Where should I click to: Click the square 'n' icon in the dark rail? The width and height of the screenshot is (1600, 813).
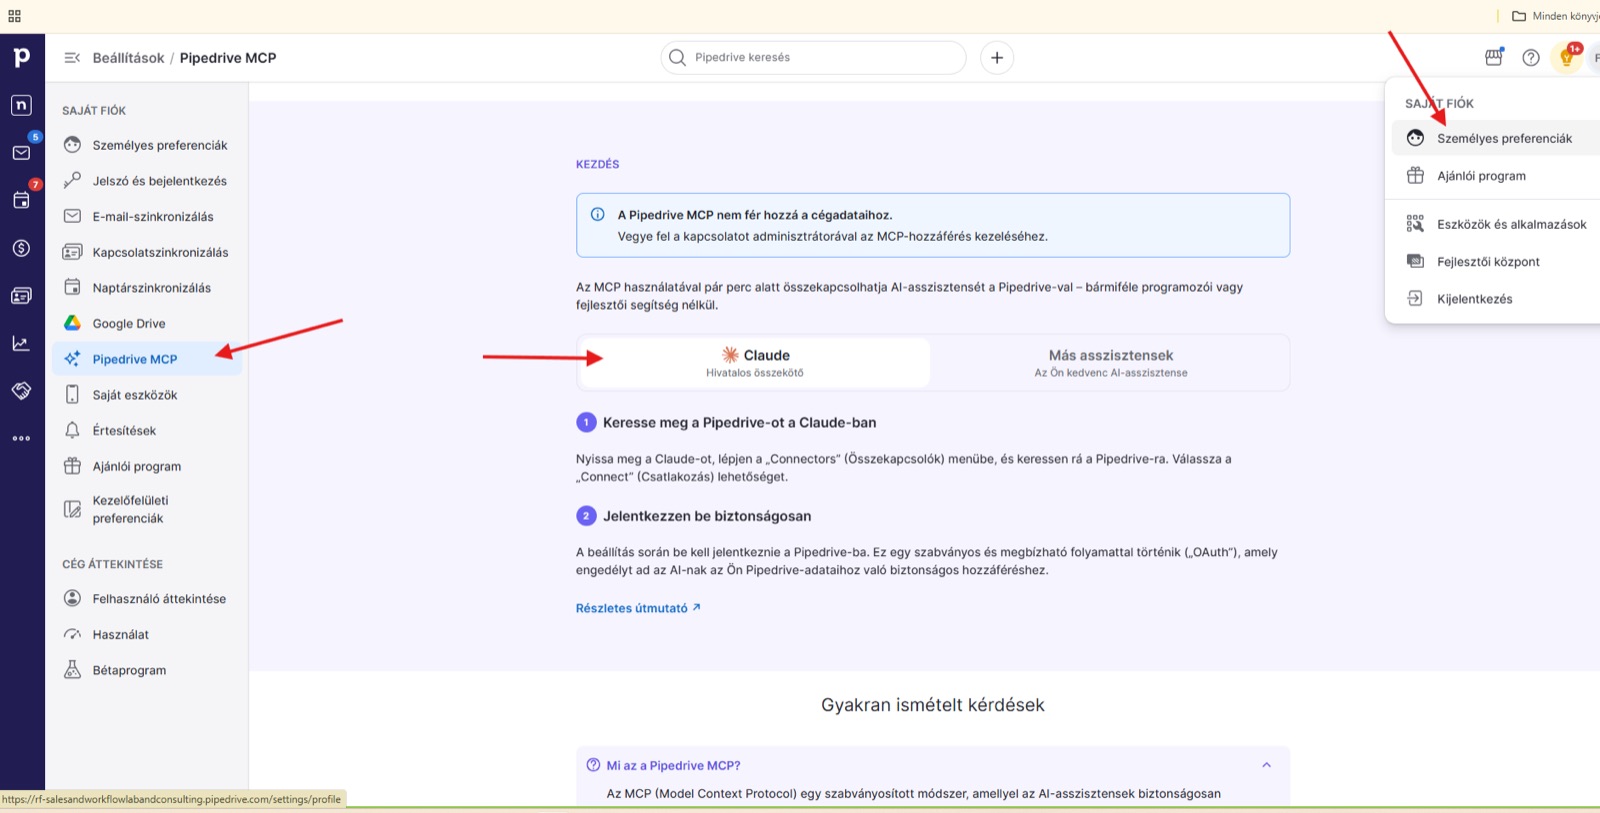click(21, 105)
